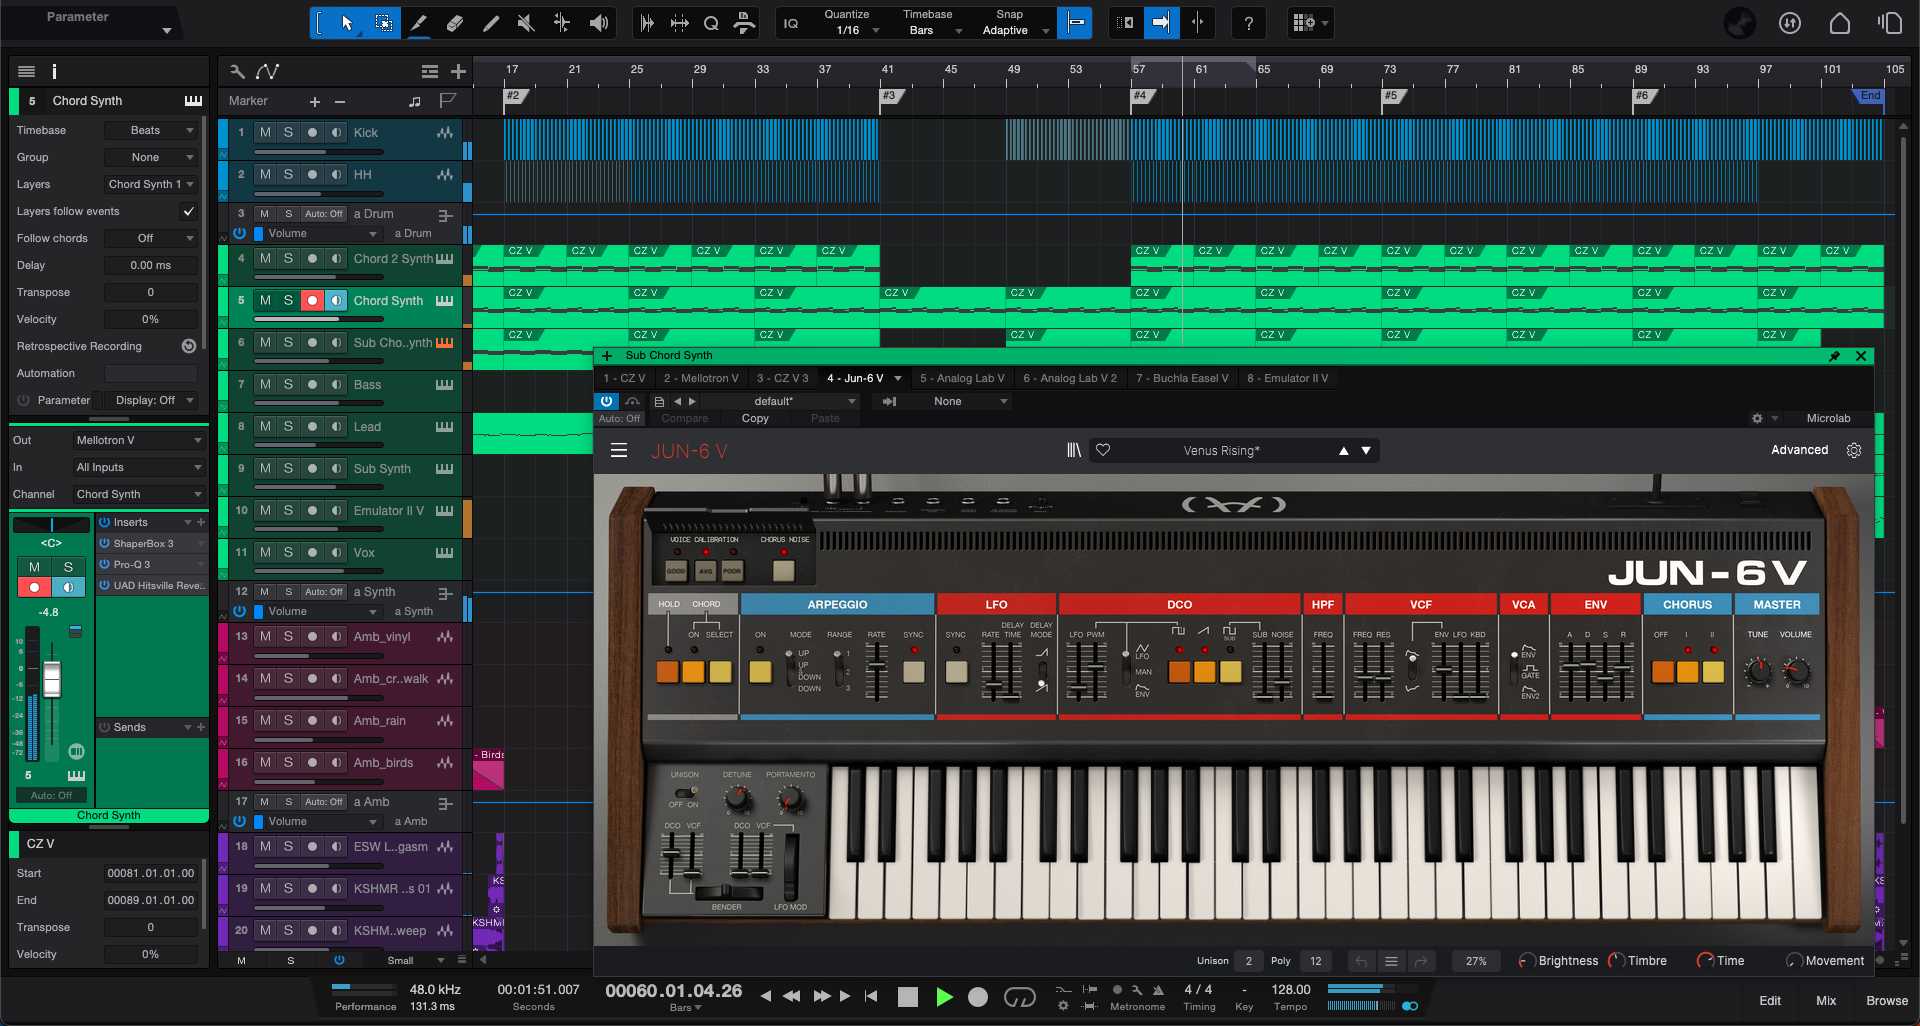Switch to the 7 - Buchla Easel V tab
1920x1026 pixels.
(1182, 378)
